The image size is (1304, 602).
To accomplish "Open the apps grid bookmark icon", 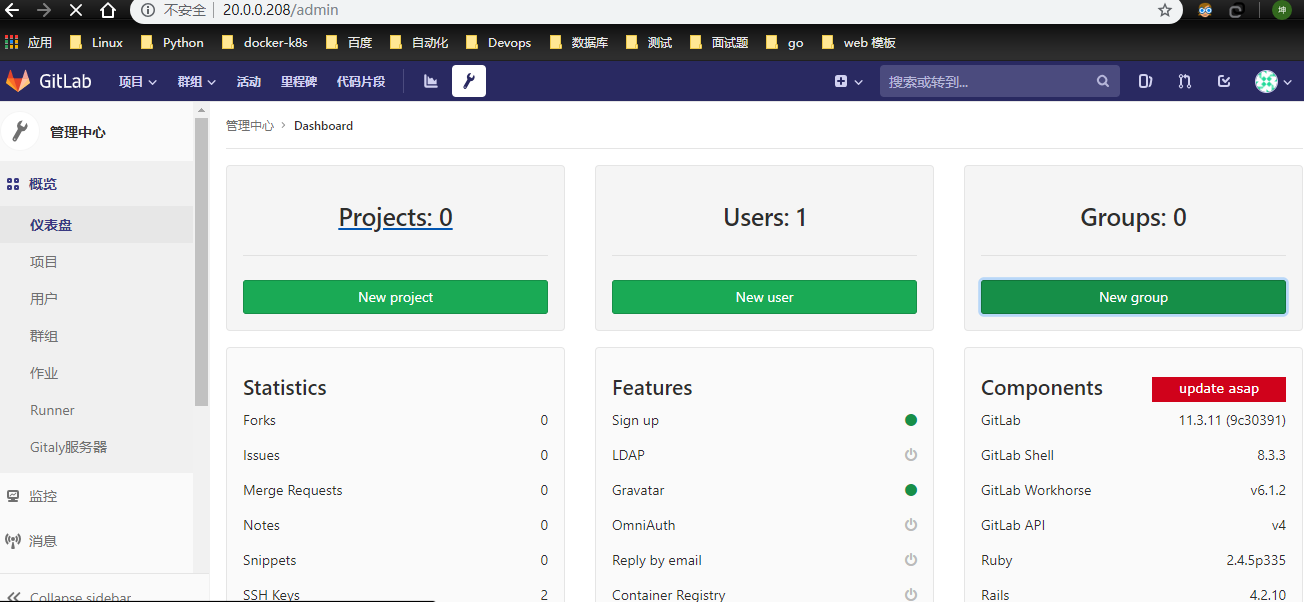I will (x=12, y=42).
